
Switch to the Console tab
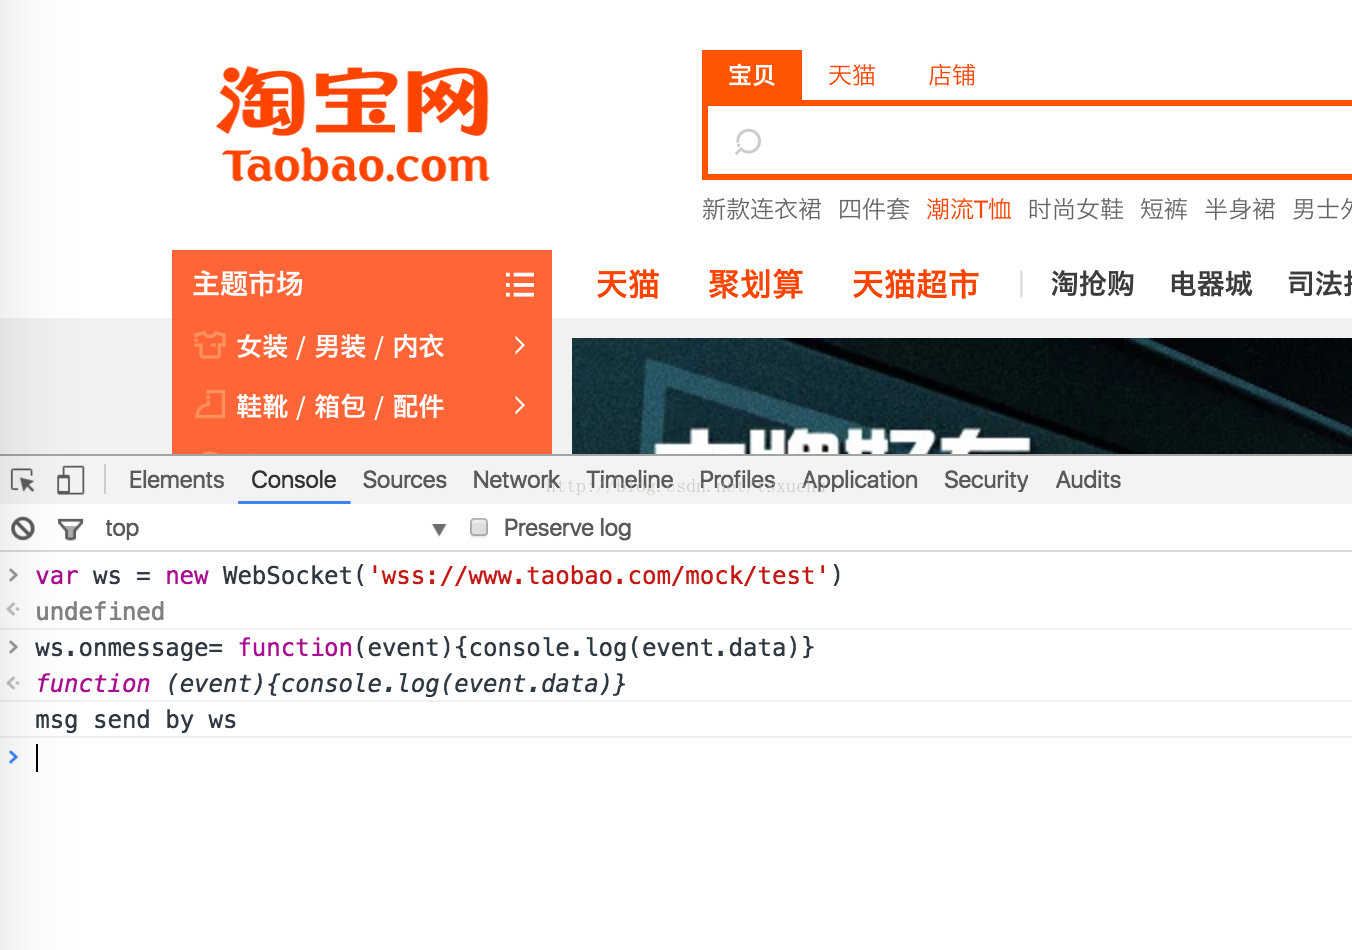[x=293, y=480]
